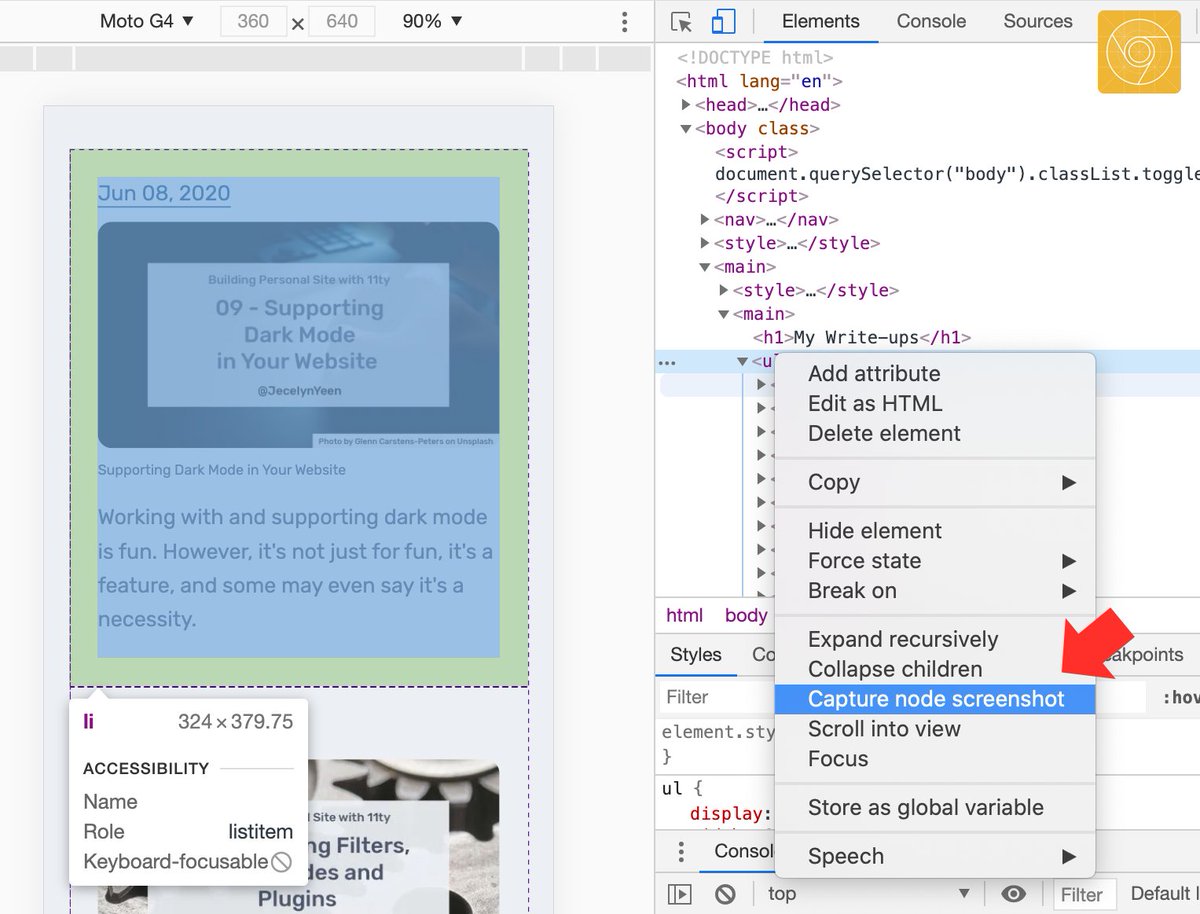Screen dimensions: 1200x914
Task: Toggle console sidebar icon
Action: [x=680, y=894]
